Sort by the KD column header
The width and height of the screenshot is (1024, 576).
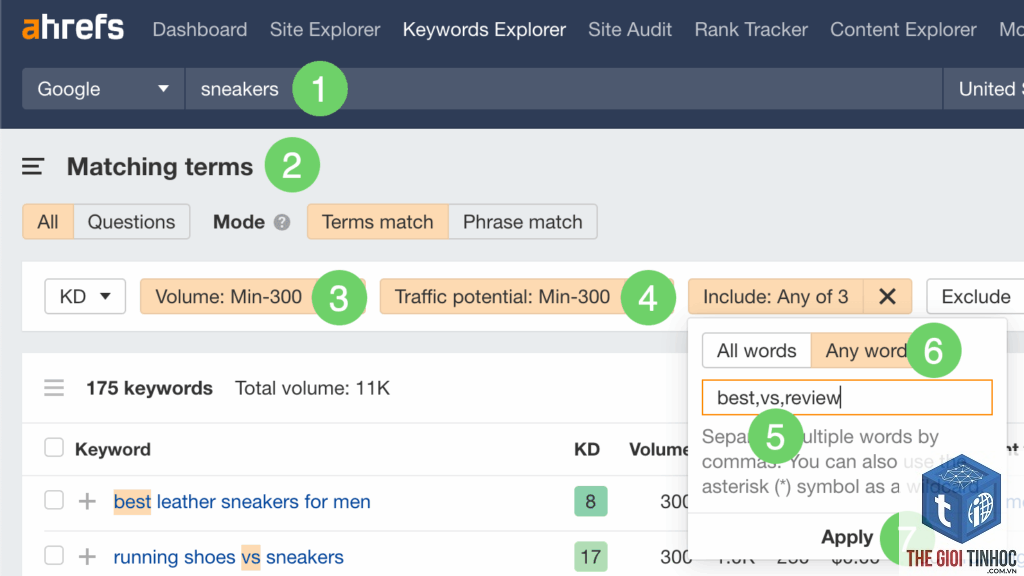tap(586, 449)
